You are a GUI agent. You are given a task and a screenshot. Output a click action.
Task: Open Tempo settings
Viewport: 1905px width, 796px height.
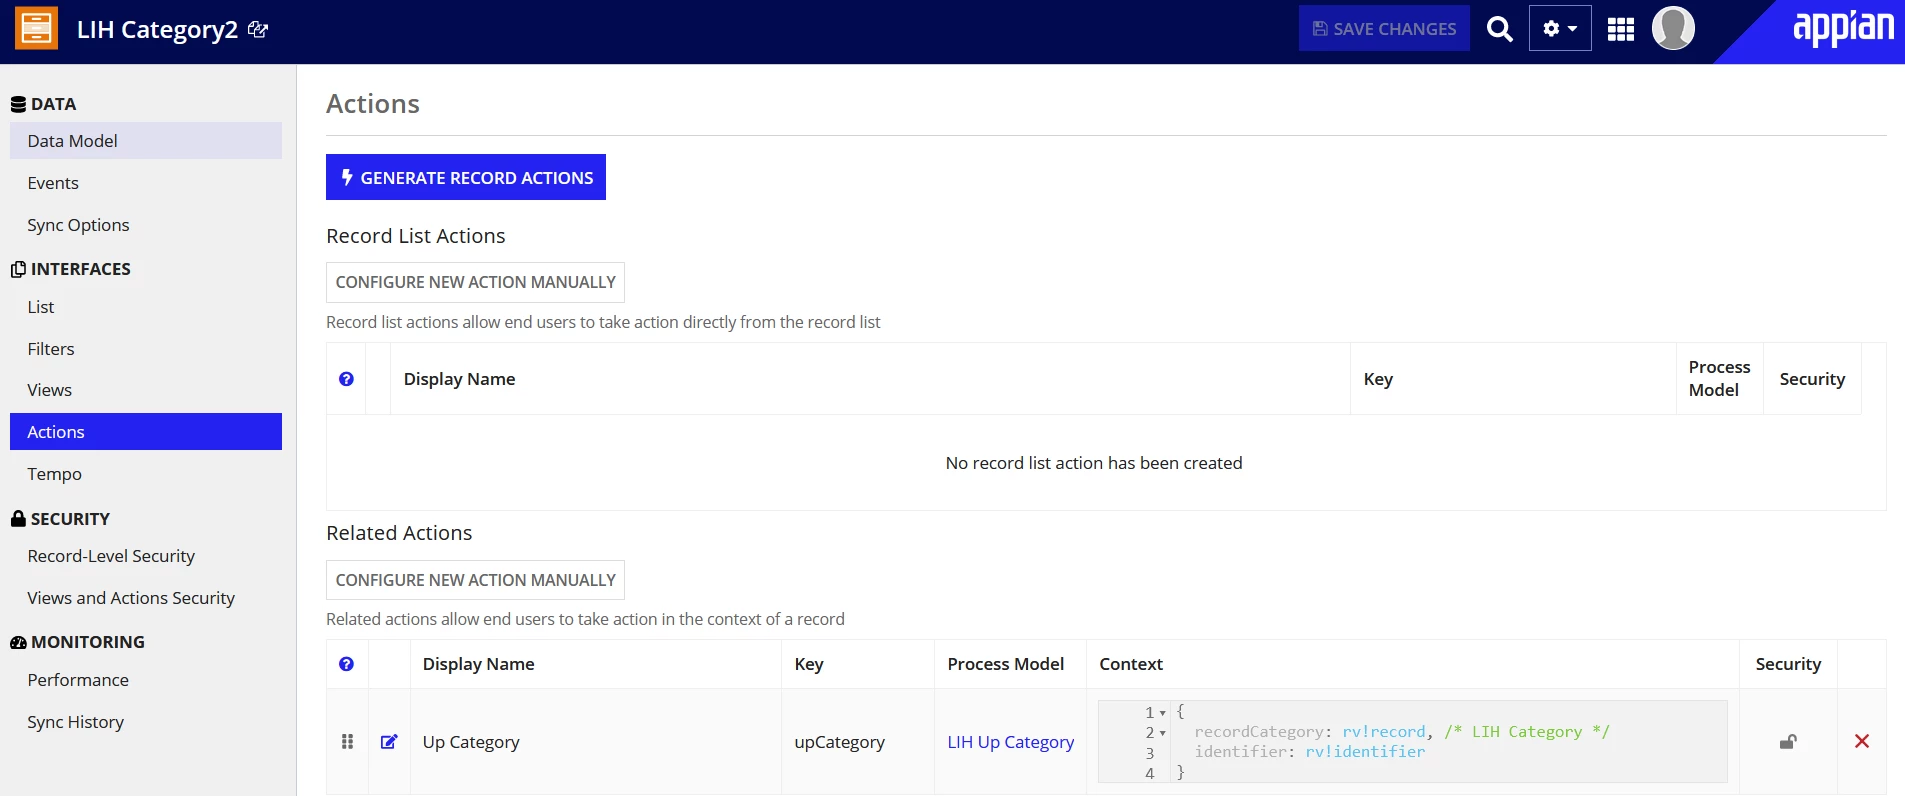pyautogui.click(x=146, y=474)
